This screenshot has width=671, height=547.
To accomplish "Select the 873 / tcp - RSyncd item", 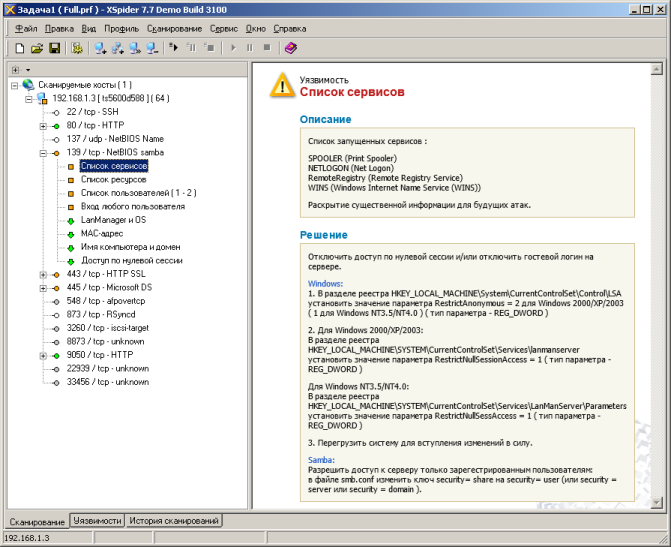I will [101, 315].
